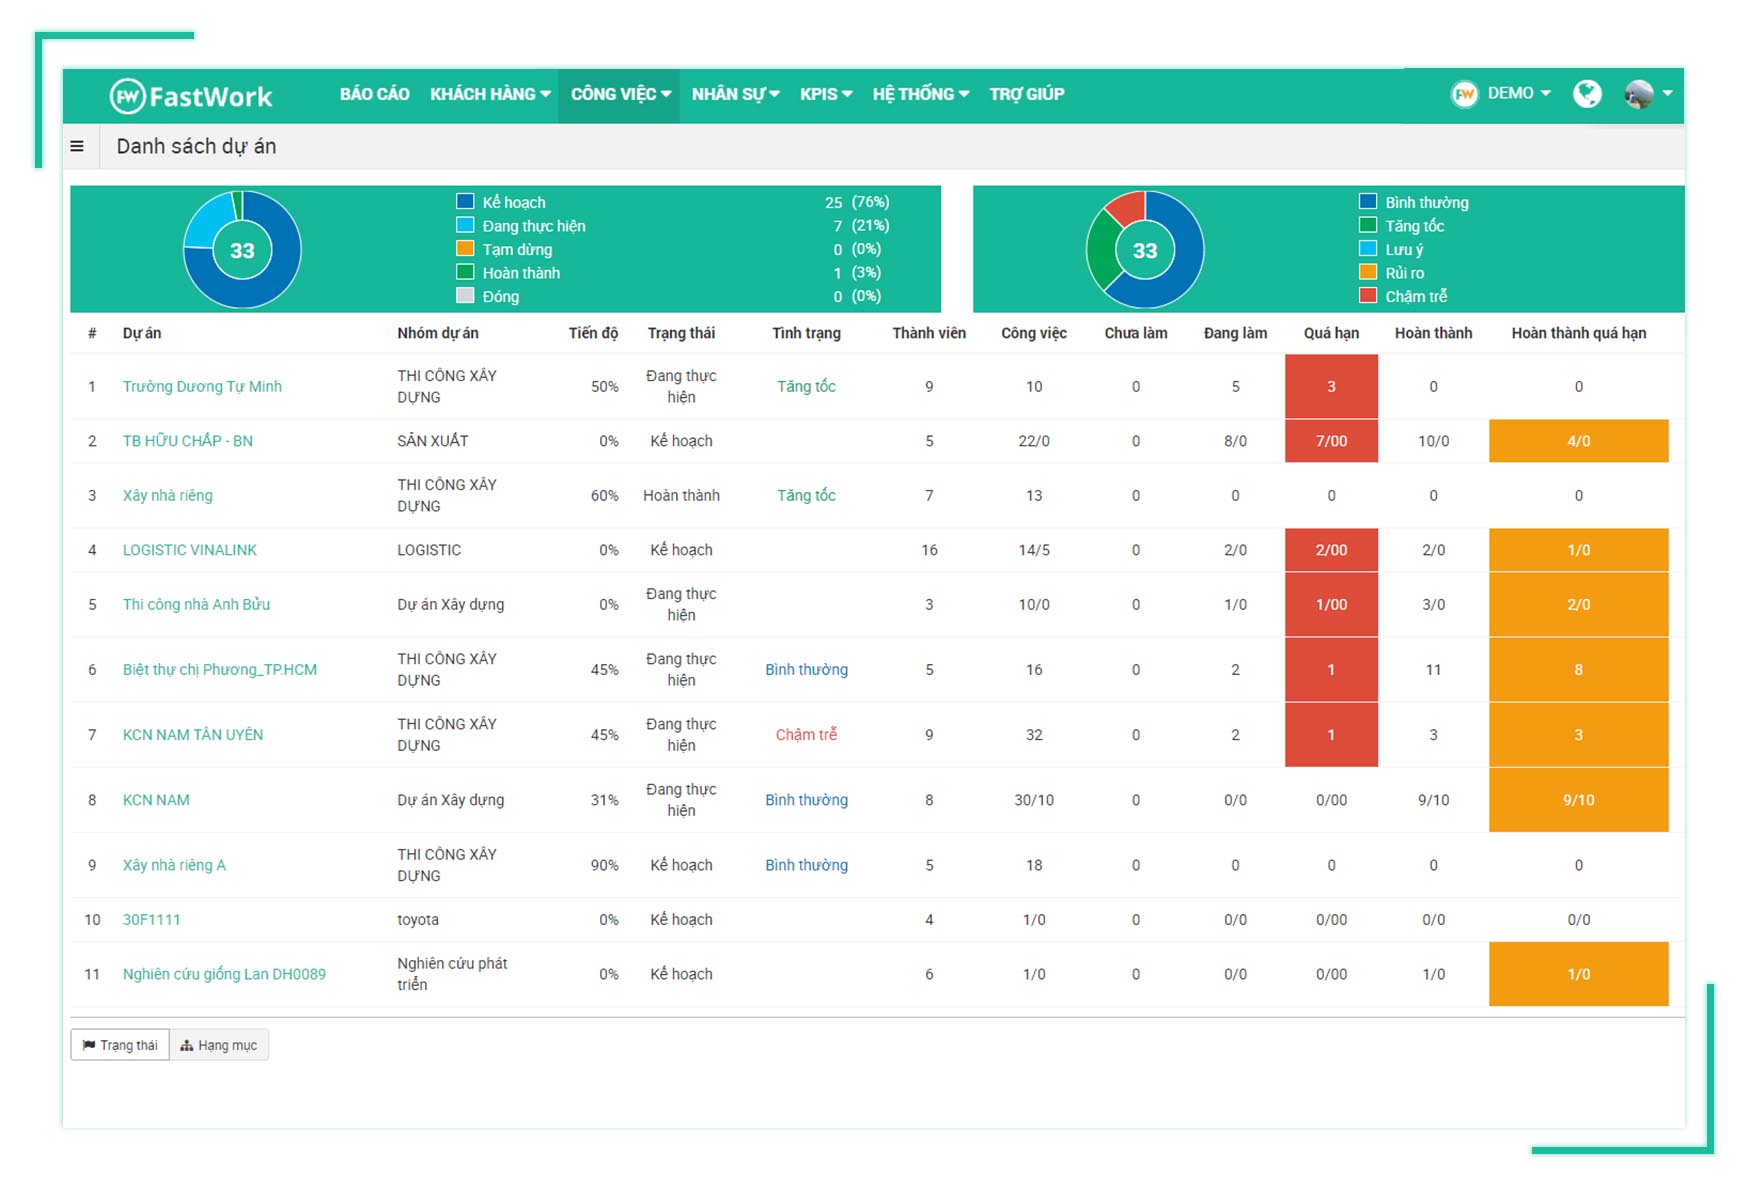
Task: Click the DEMO company logo icon
Action: coord(1464,94)
